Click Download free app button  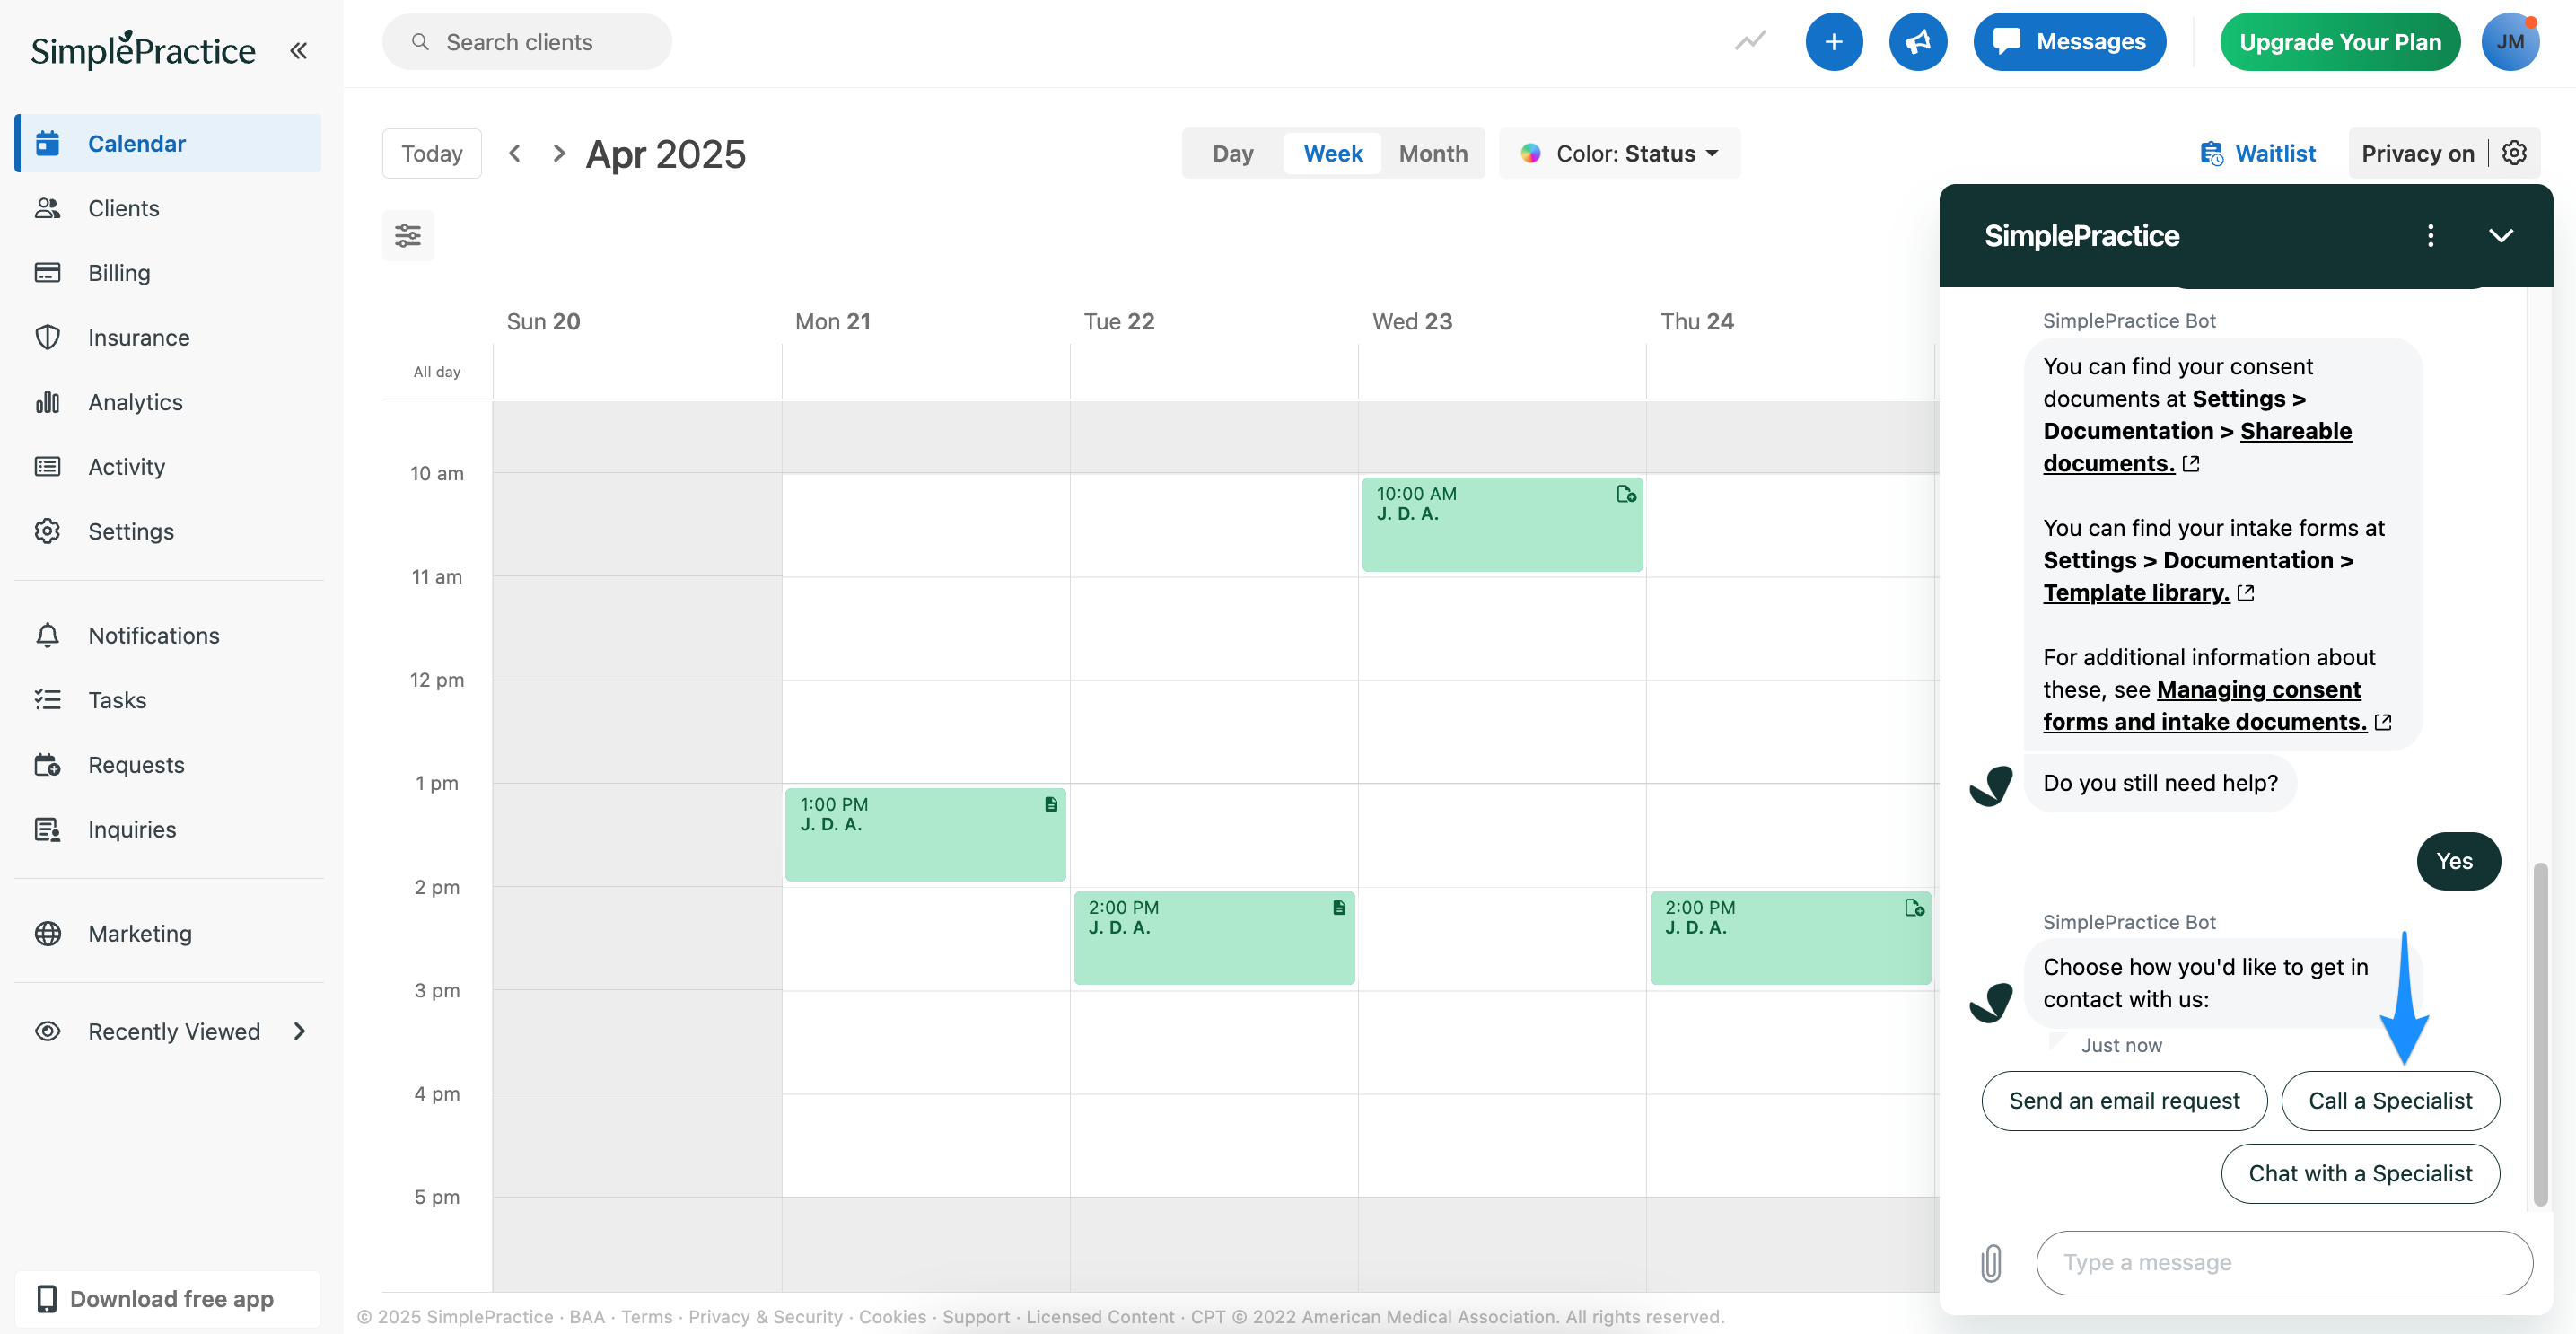pyautogui.click(x=168, y=1298)
